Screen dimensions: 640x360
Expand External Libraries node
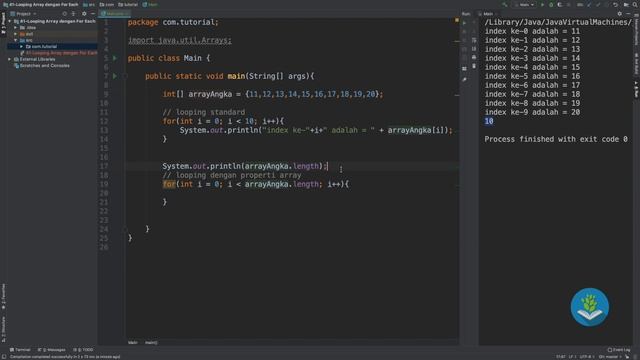pyautogui.click(x=10, y=59)
